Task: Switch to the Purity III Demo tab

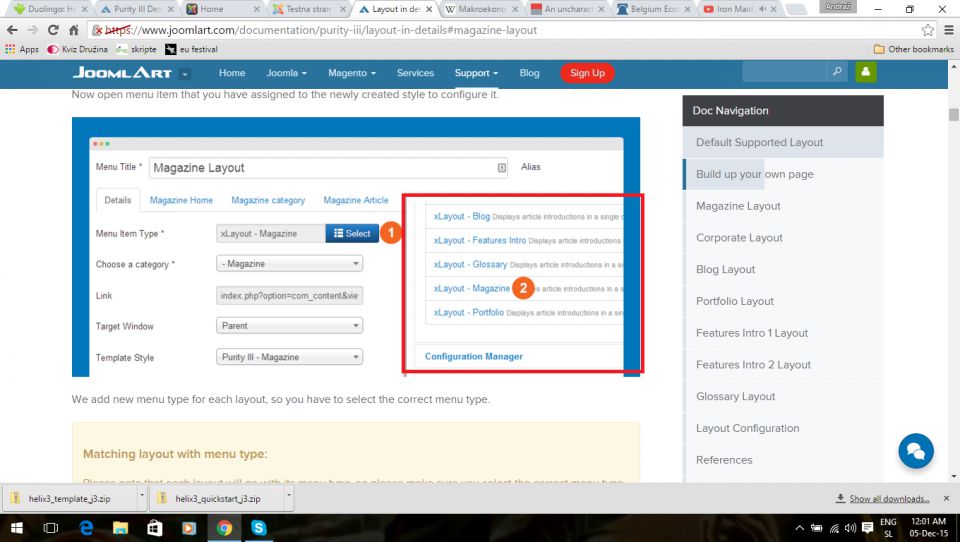Action: (136, 9)
